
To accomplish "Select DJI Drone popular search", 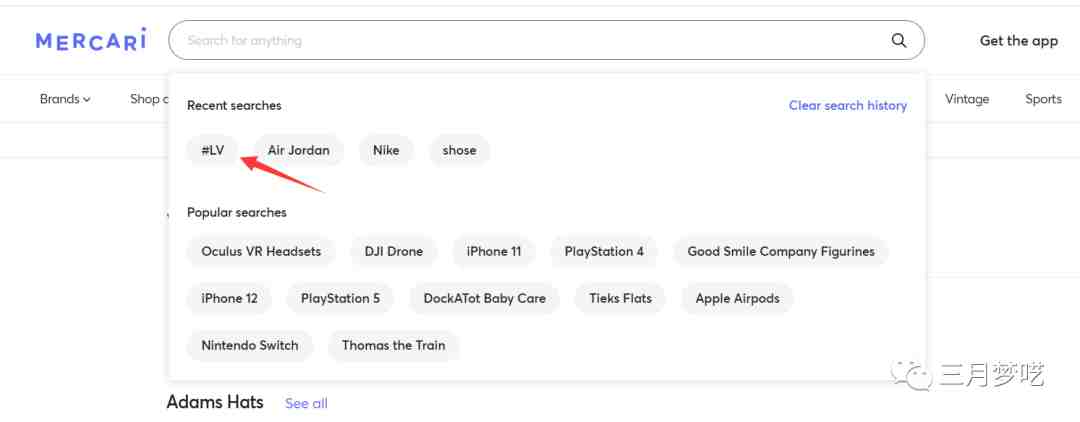I will [393, 251].
